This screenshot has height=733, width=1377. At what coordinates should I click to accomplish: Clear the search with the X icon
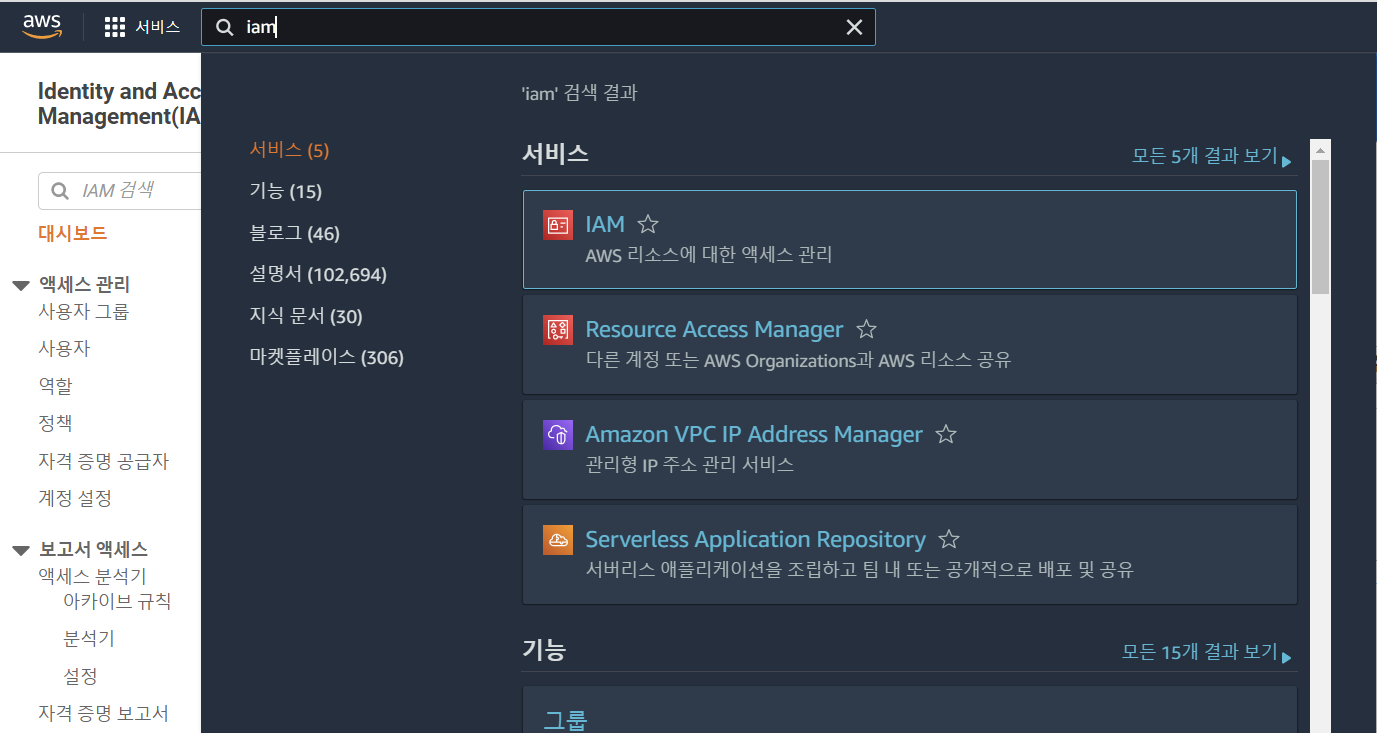(854, 27)
